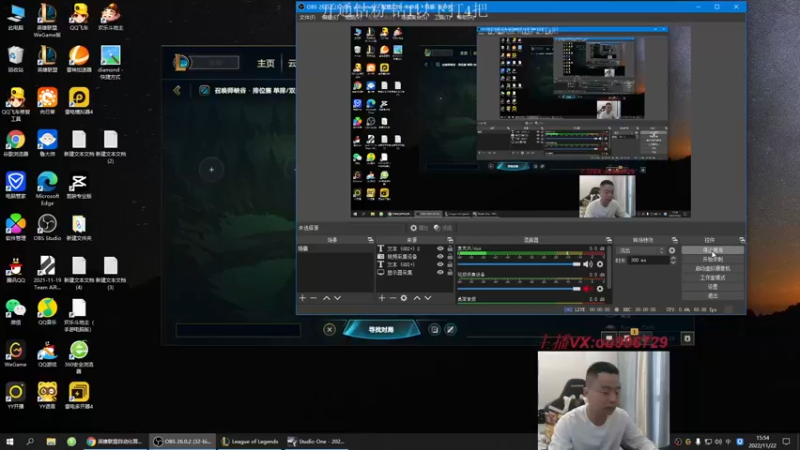The image size is (800, 450).
Task: Open QQ音乐 desktop shortcut
Action: (x=47, y=312)
